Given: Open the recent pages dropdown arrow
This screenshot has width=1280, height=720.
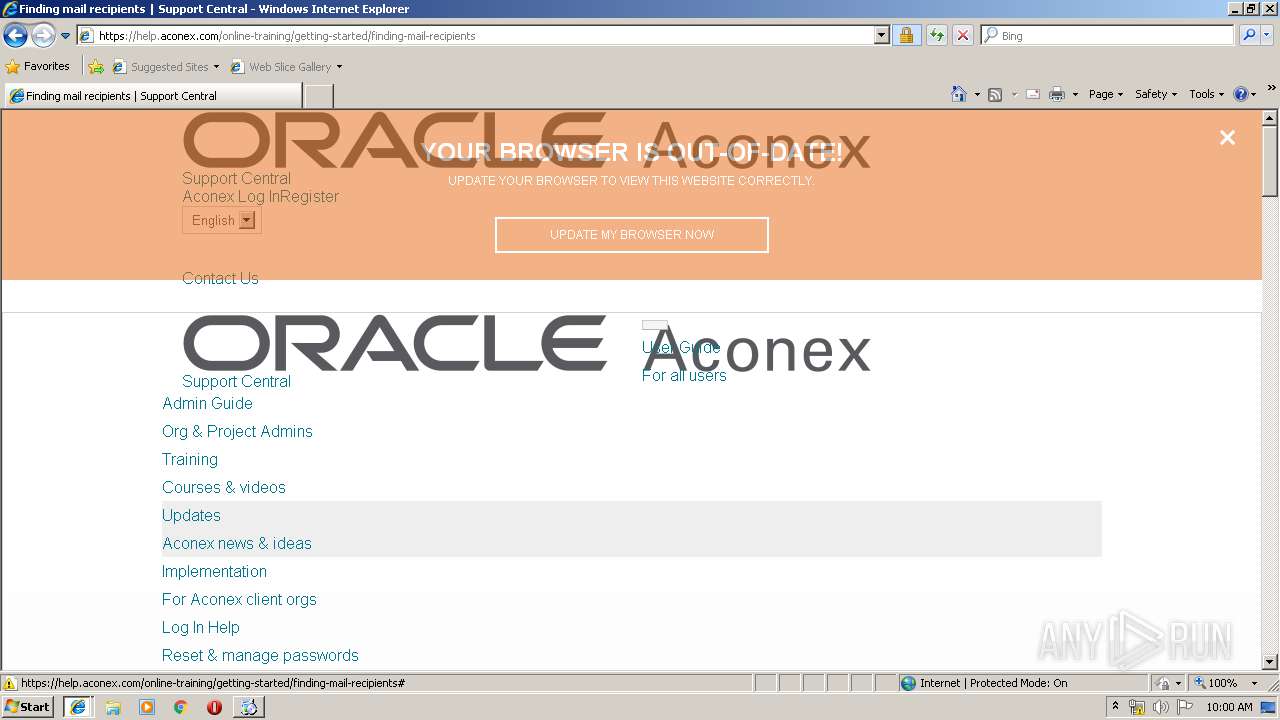Looking at the screenshot, I should coord(65,36).
